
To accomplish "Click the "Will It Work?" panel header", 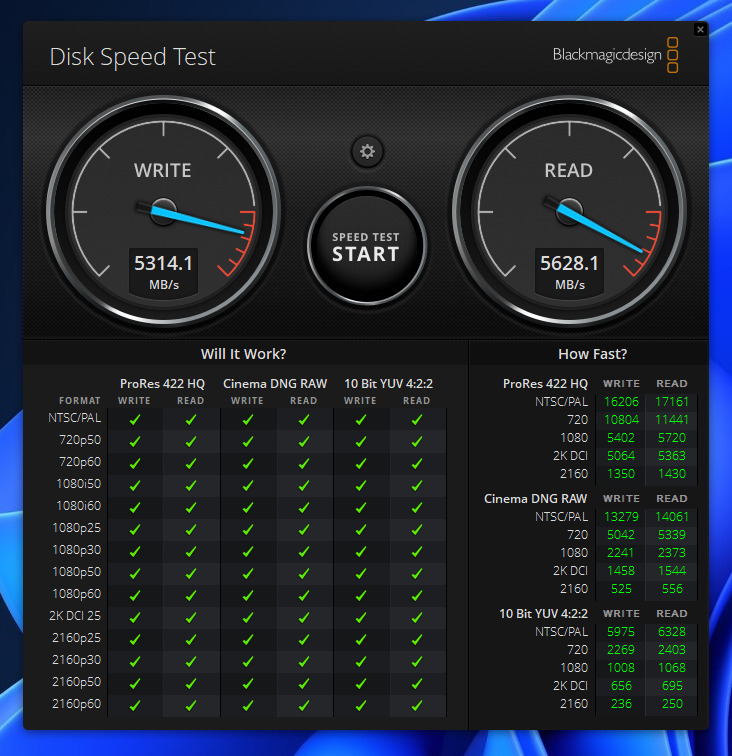I will pyautogui.click(x=244, y=354).
